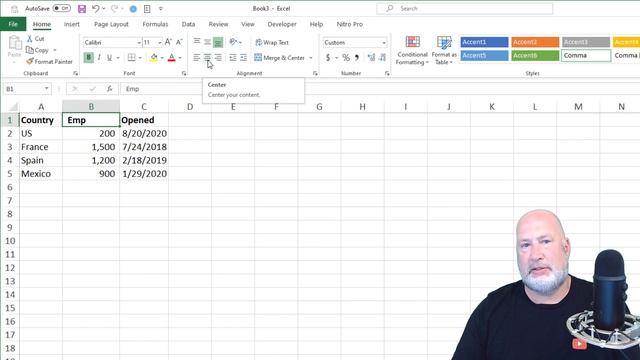640x360 pixels.
Task: Open the font name Calibri dropdown
Action: [x=139, y=42]
